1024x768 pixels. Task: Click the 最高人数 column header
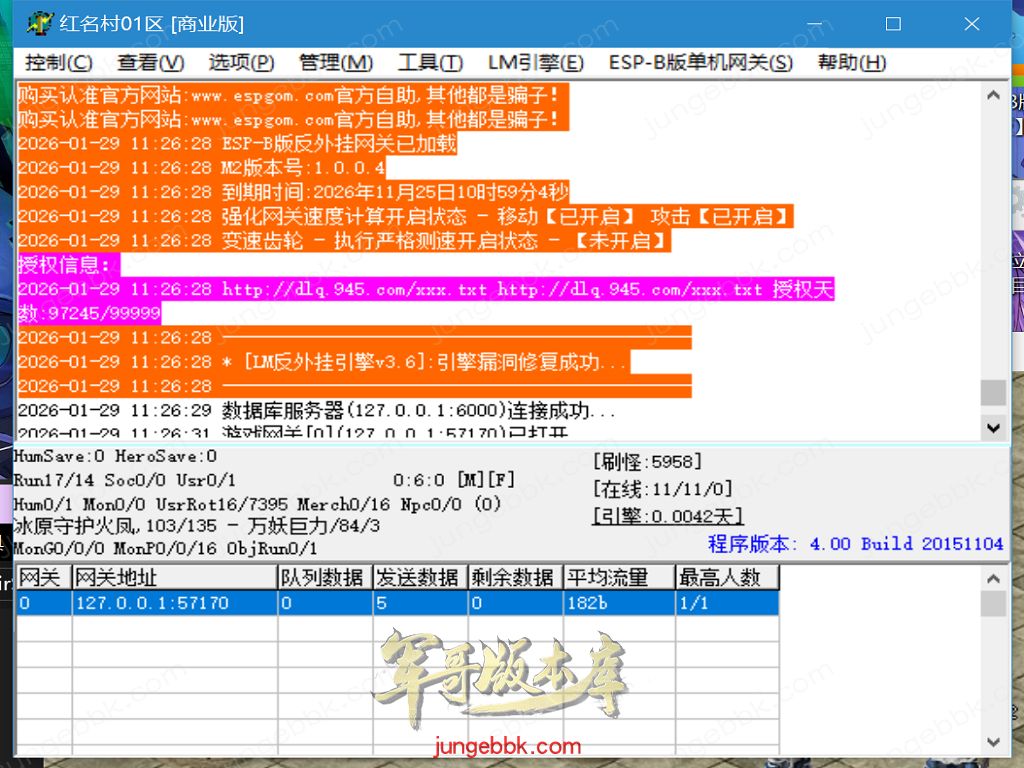(x=726, y=578)
